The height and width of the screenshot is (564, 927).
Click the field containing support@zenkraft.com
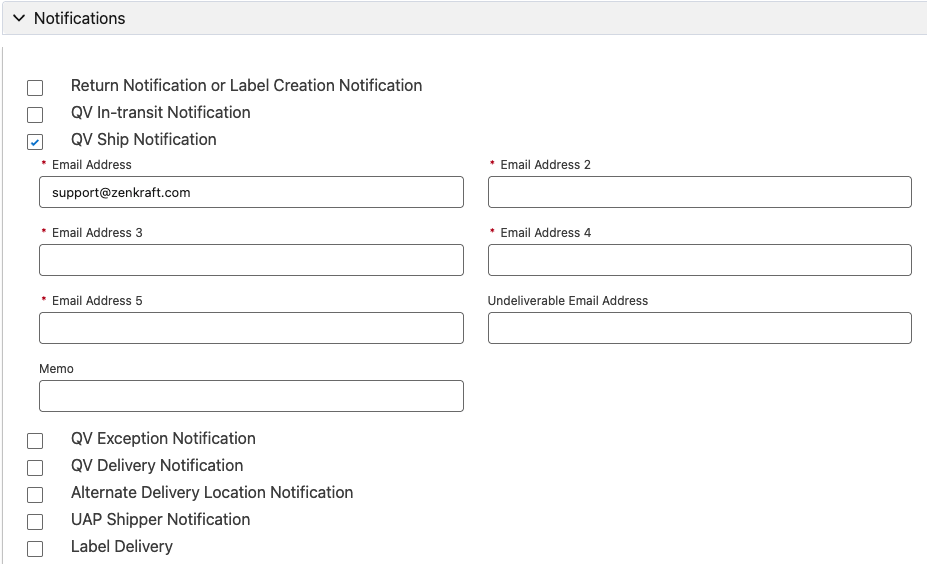click(251, 192)
